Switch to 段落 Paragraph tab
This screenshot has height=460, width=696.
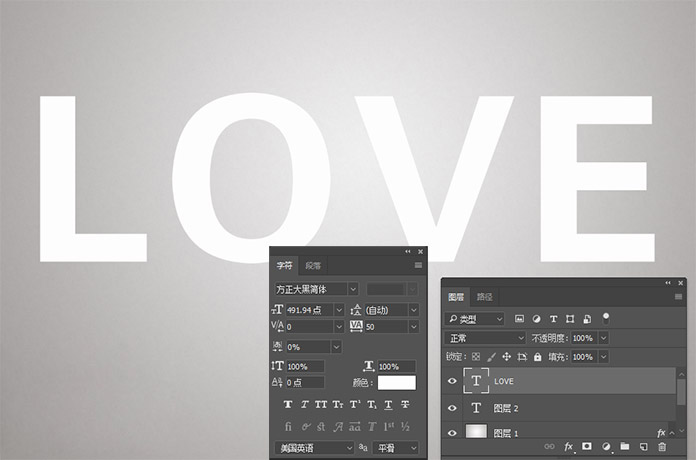pyautogui.click(x=313, y=266)
